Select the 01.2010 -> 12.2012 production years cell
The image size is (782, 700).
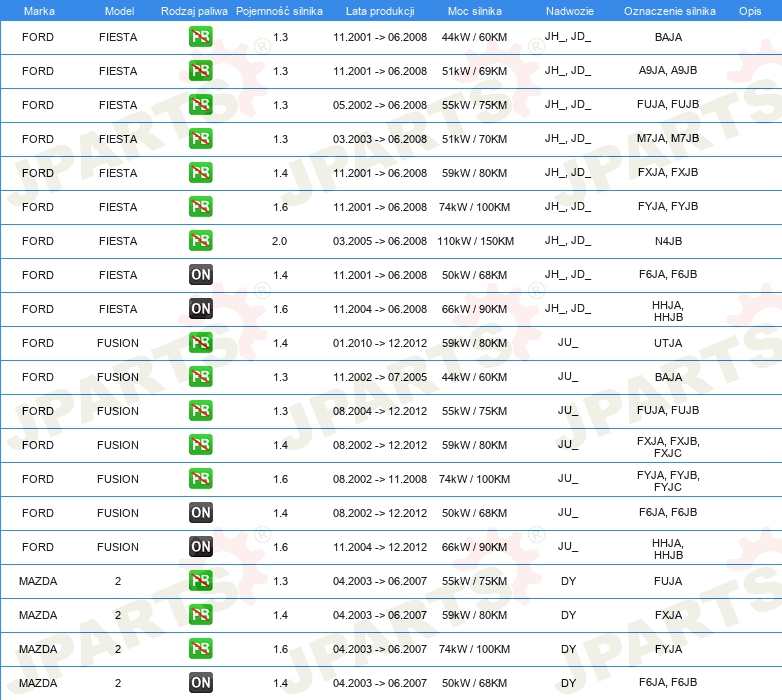click(x=380, y=343)
